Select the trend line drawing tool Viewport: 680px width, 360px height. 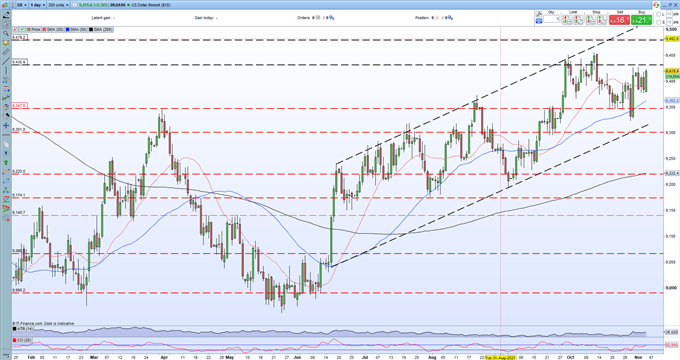6,61
